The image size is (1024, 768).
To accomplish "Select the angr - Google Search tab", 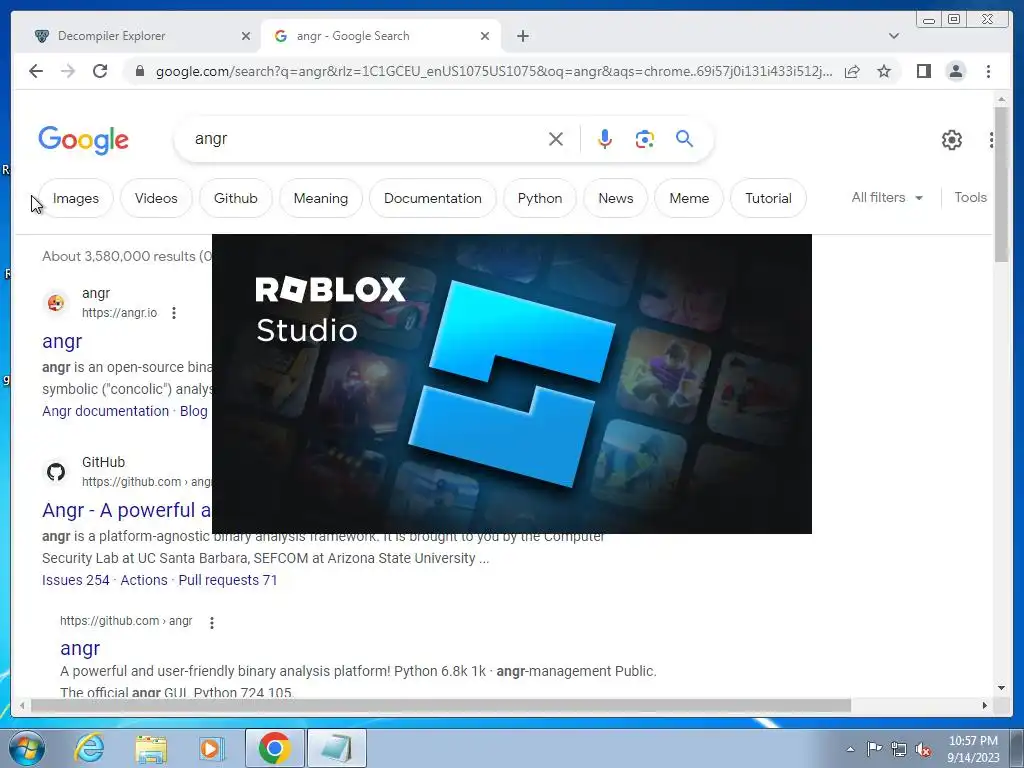I will [x=381, y=36].
